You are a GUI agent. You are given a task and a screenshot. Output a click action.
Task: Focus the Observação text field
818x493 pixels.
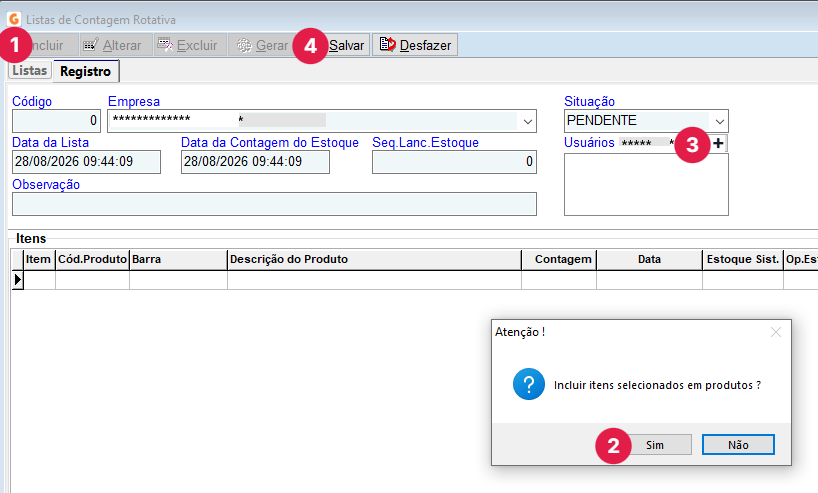click(x=274, y=204)
